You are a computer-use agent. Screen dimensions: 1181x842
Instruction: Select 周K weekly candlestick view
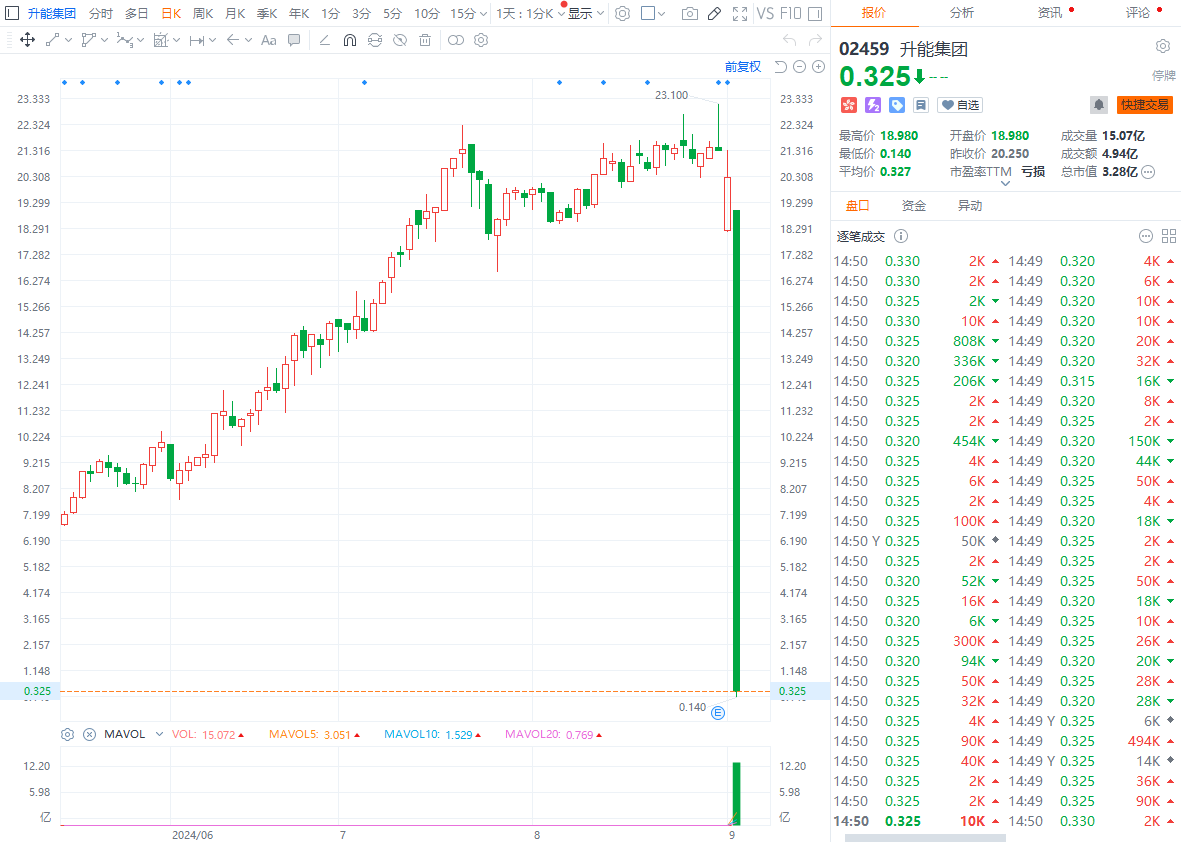pyautogui.click(x=203, y=14)
